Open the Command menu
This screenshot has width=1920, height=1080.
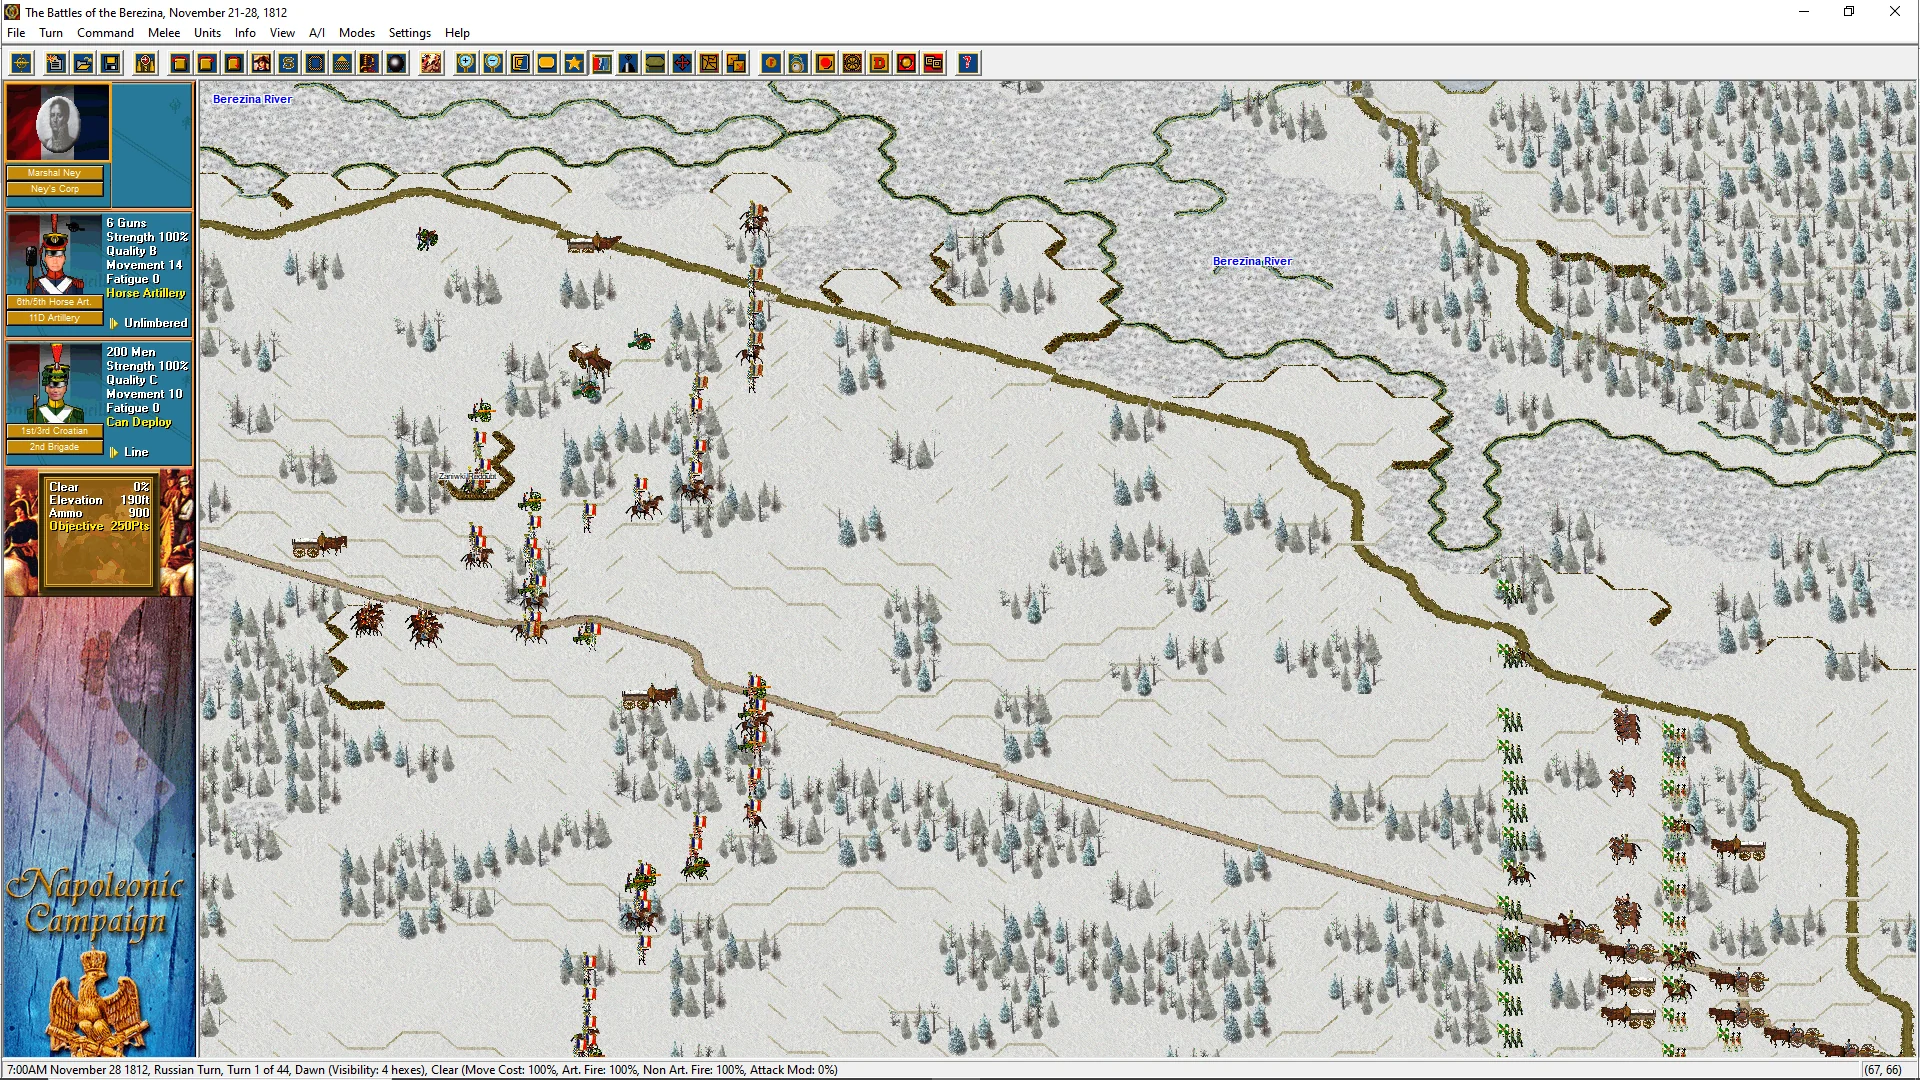tap(105, 33)
